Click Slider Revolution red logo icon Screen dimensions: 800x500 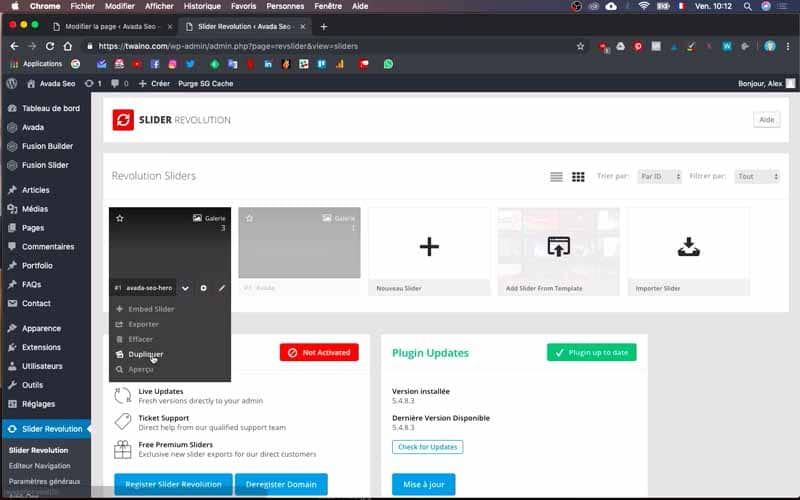coord(123,120)
